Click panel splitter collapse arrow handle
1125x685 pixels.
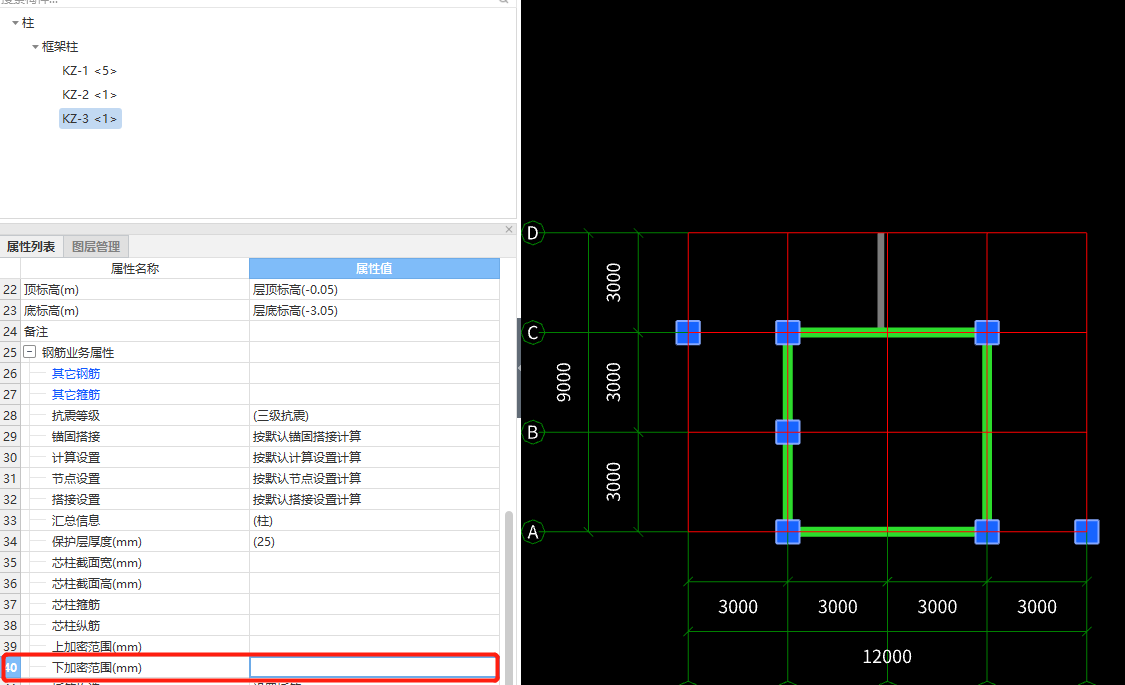(x=519, y=368)
